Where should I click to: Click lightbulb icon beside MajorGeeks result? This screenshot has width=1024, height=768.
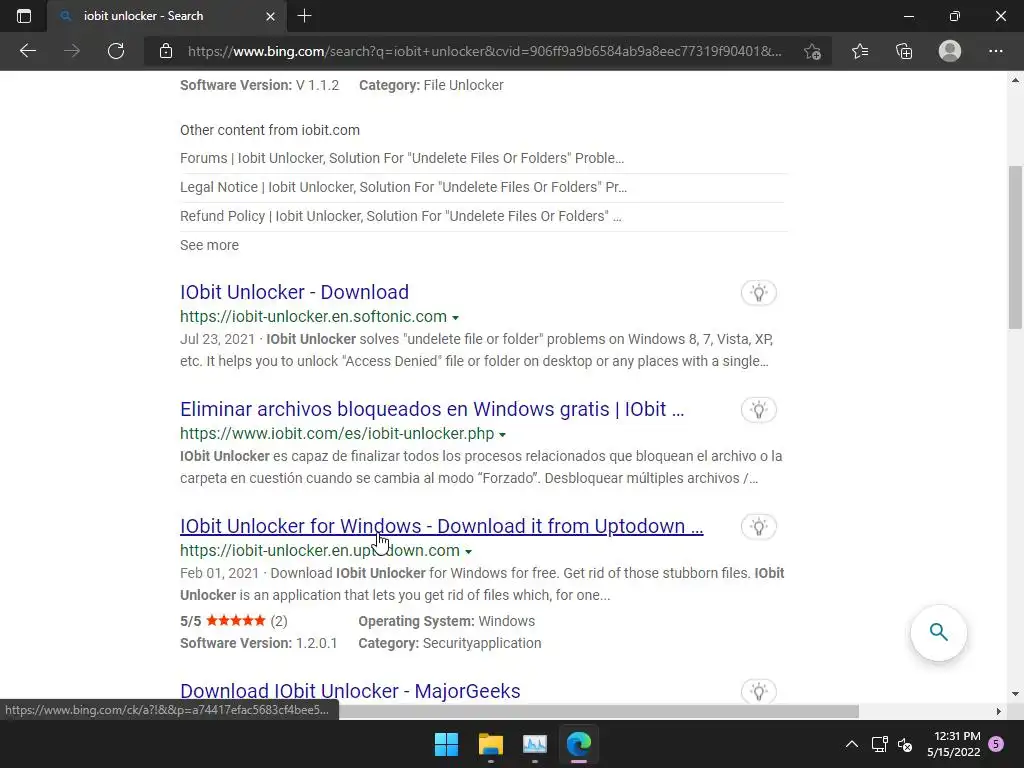point(759,691)
